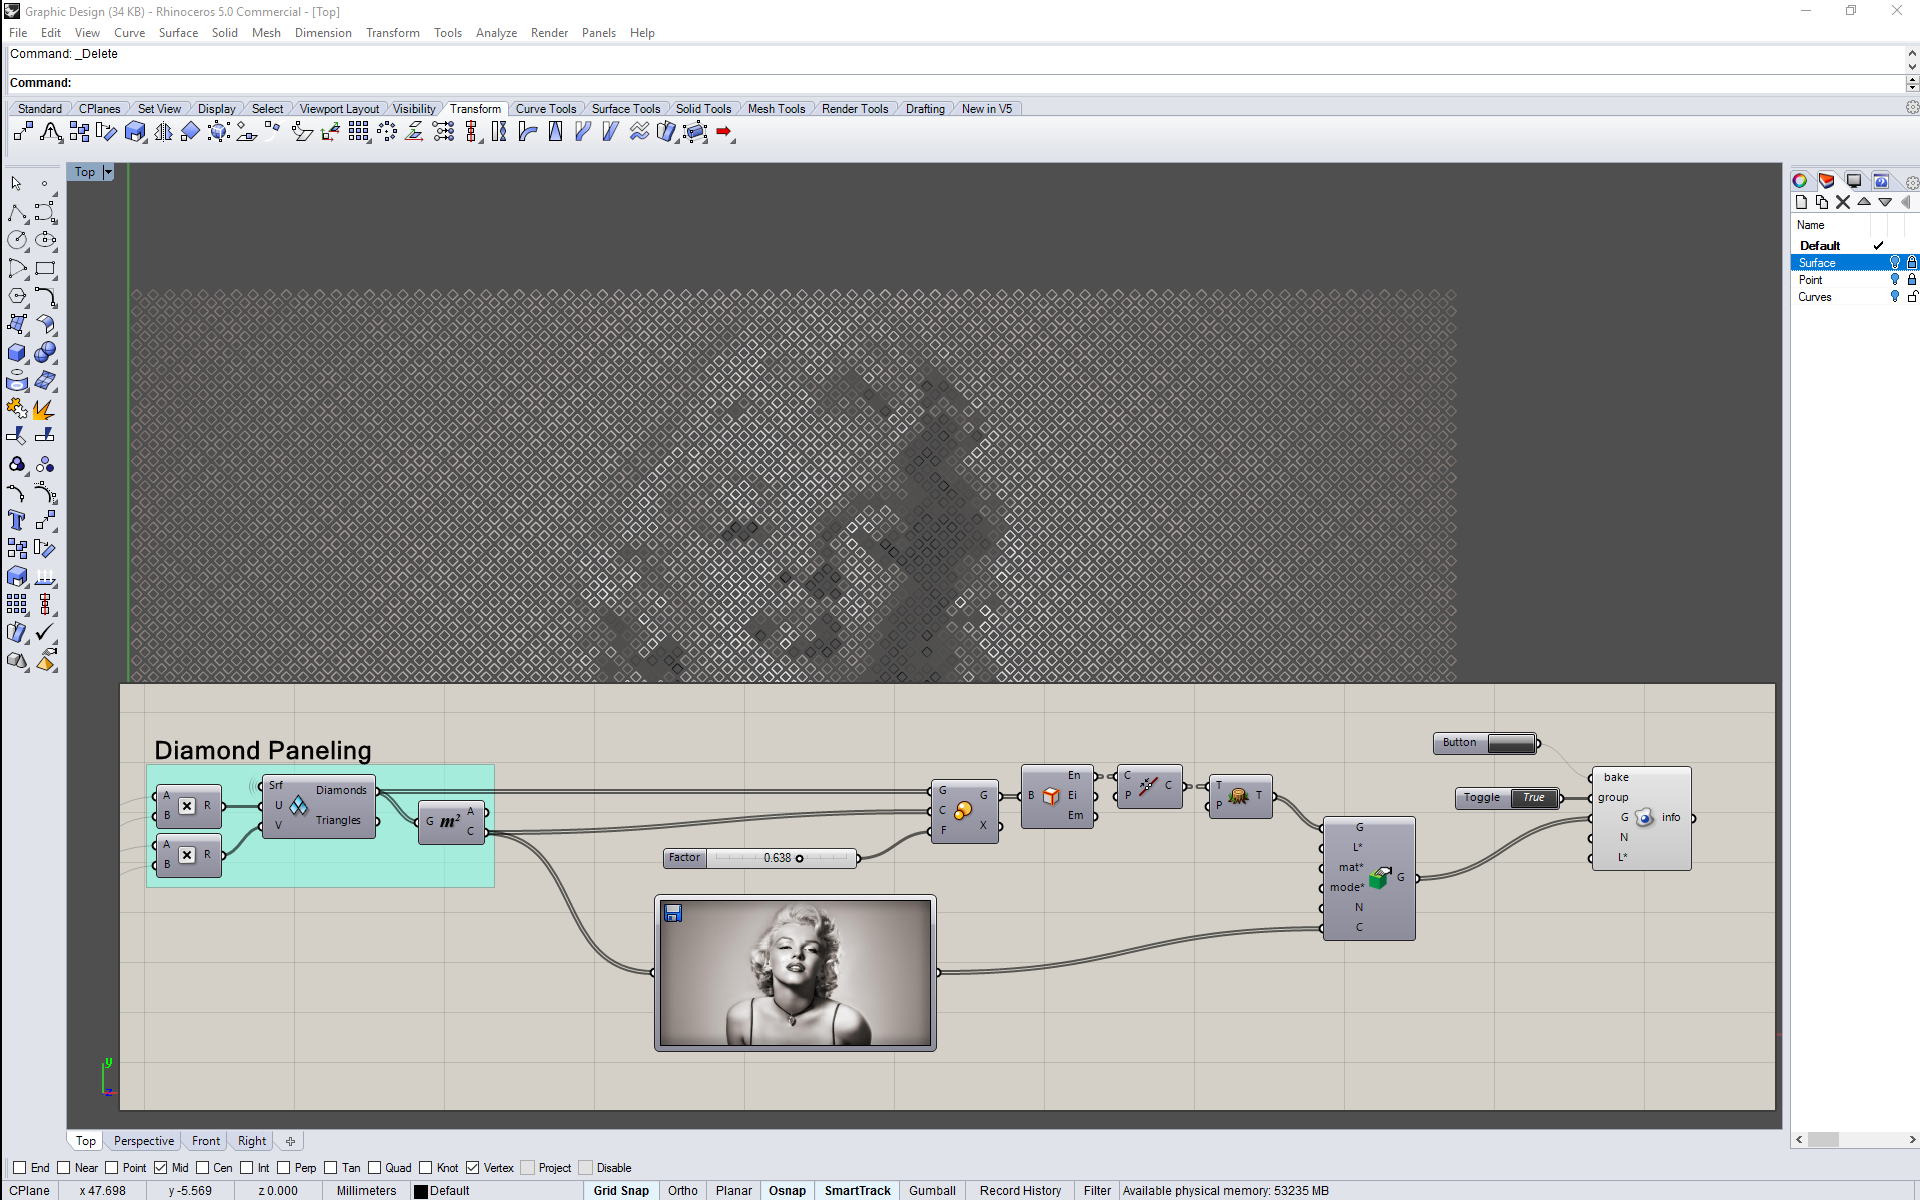Toggle the Surface layer visibility bulb

(1894, 263)
